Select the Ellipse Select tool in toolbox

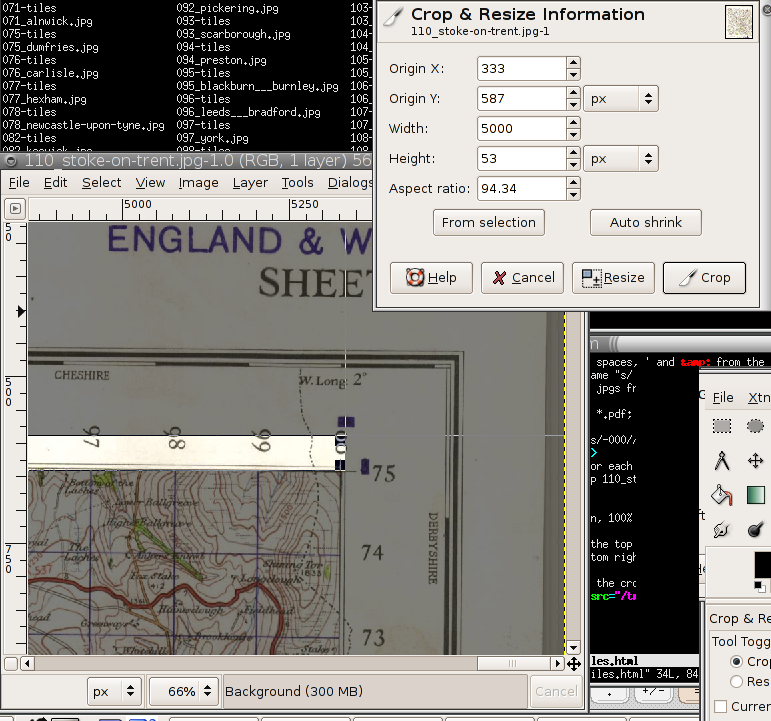[755, 426]
